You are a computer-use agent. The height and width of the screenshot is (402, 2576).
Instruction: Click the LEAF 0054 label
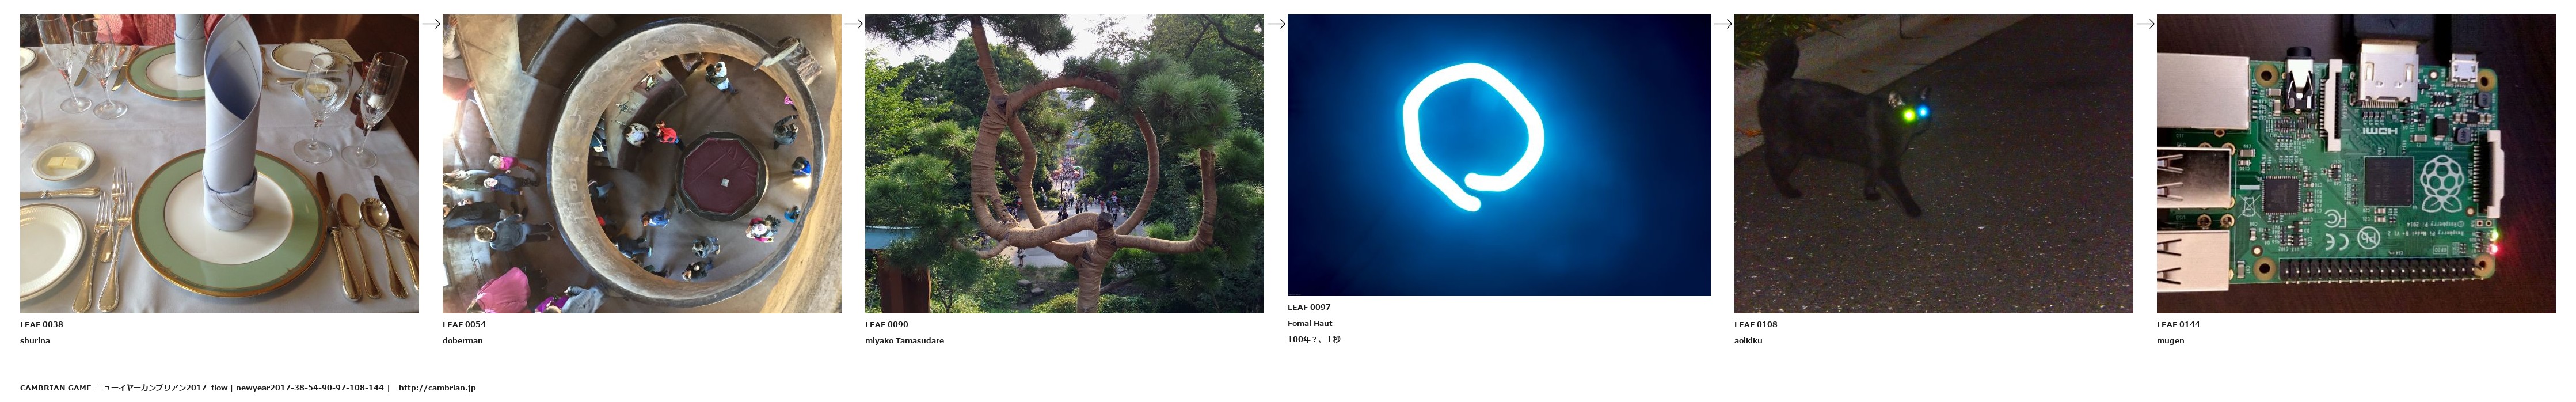464,324
